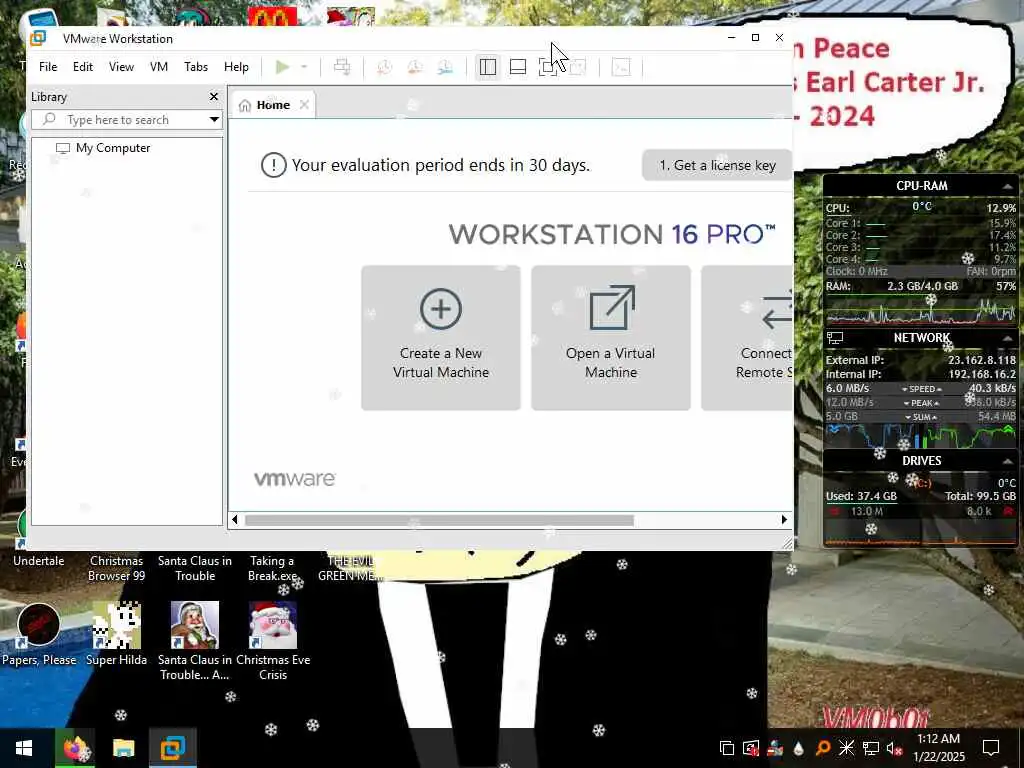Collapse the CPU-RAM widget section

click(1007, 186)
